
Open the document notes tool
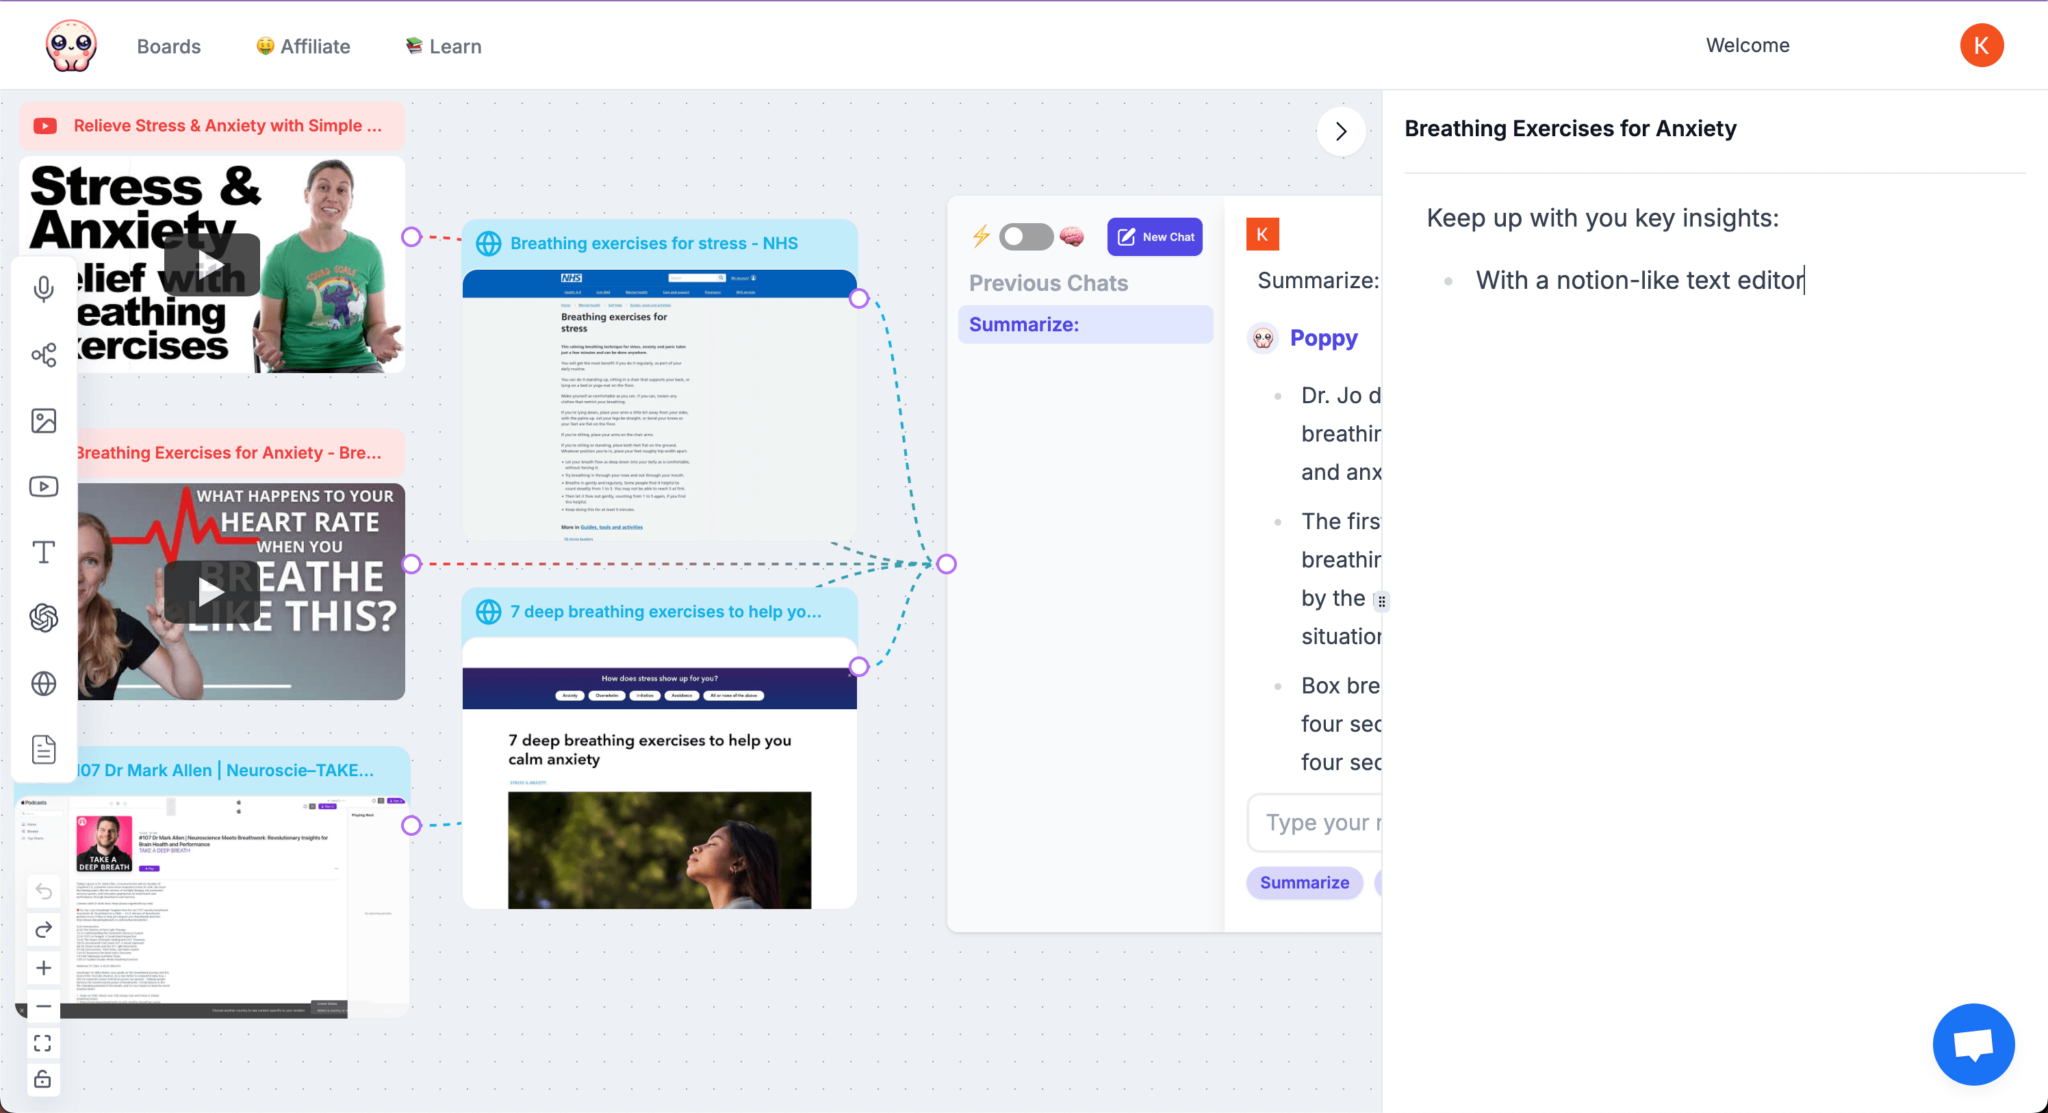click(44, 748)
